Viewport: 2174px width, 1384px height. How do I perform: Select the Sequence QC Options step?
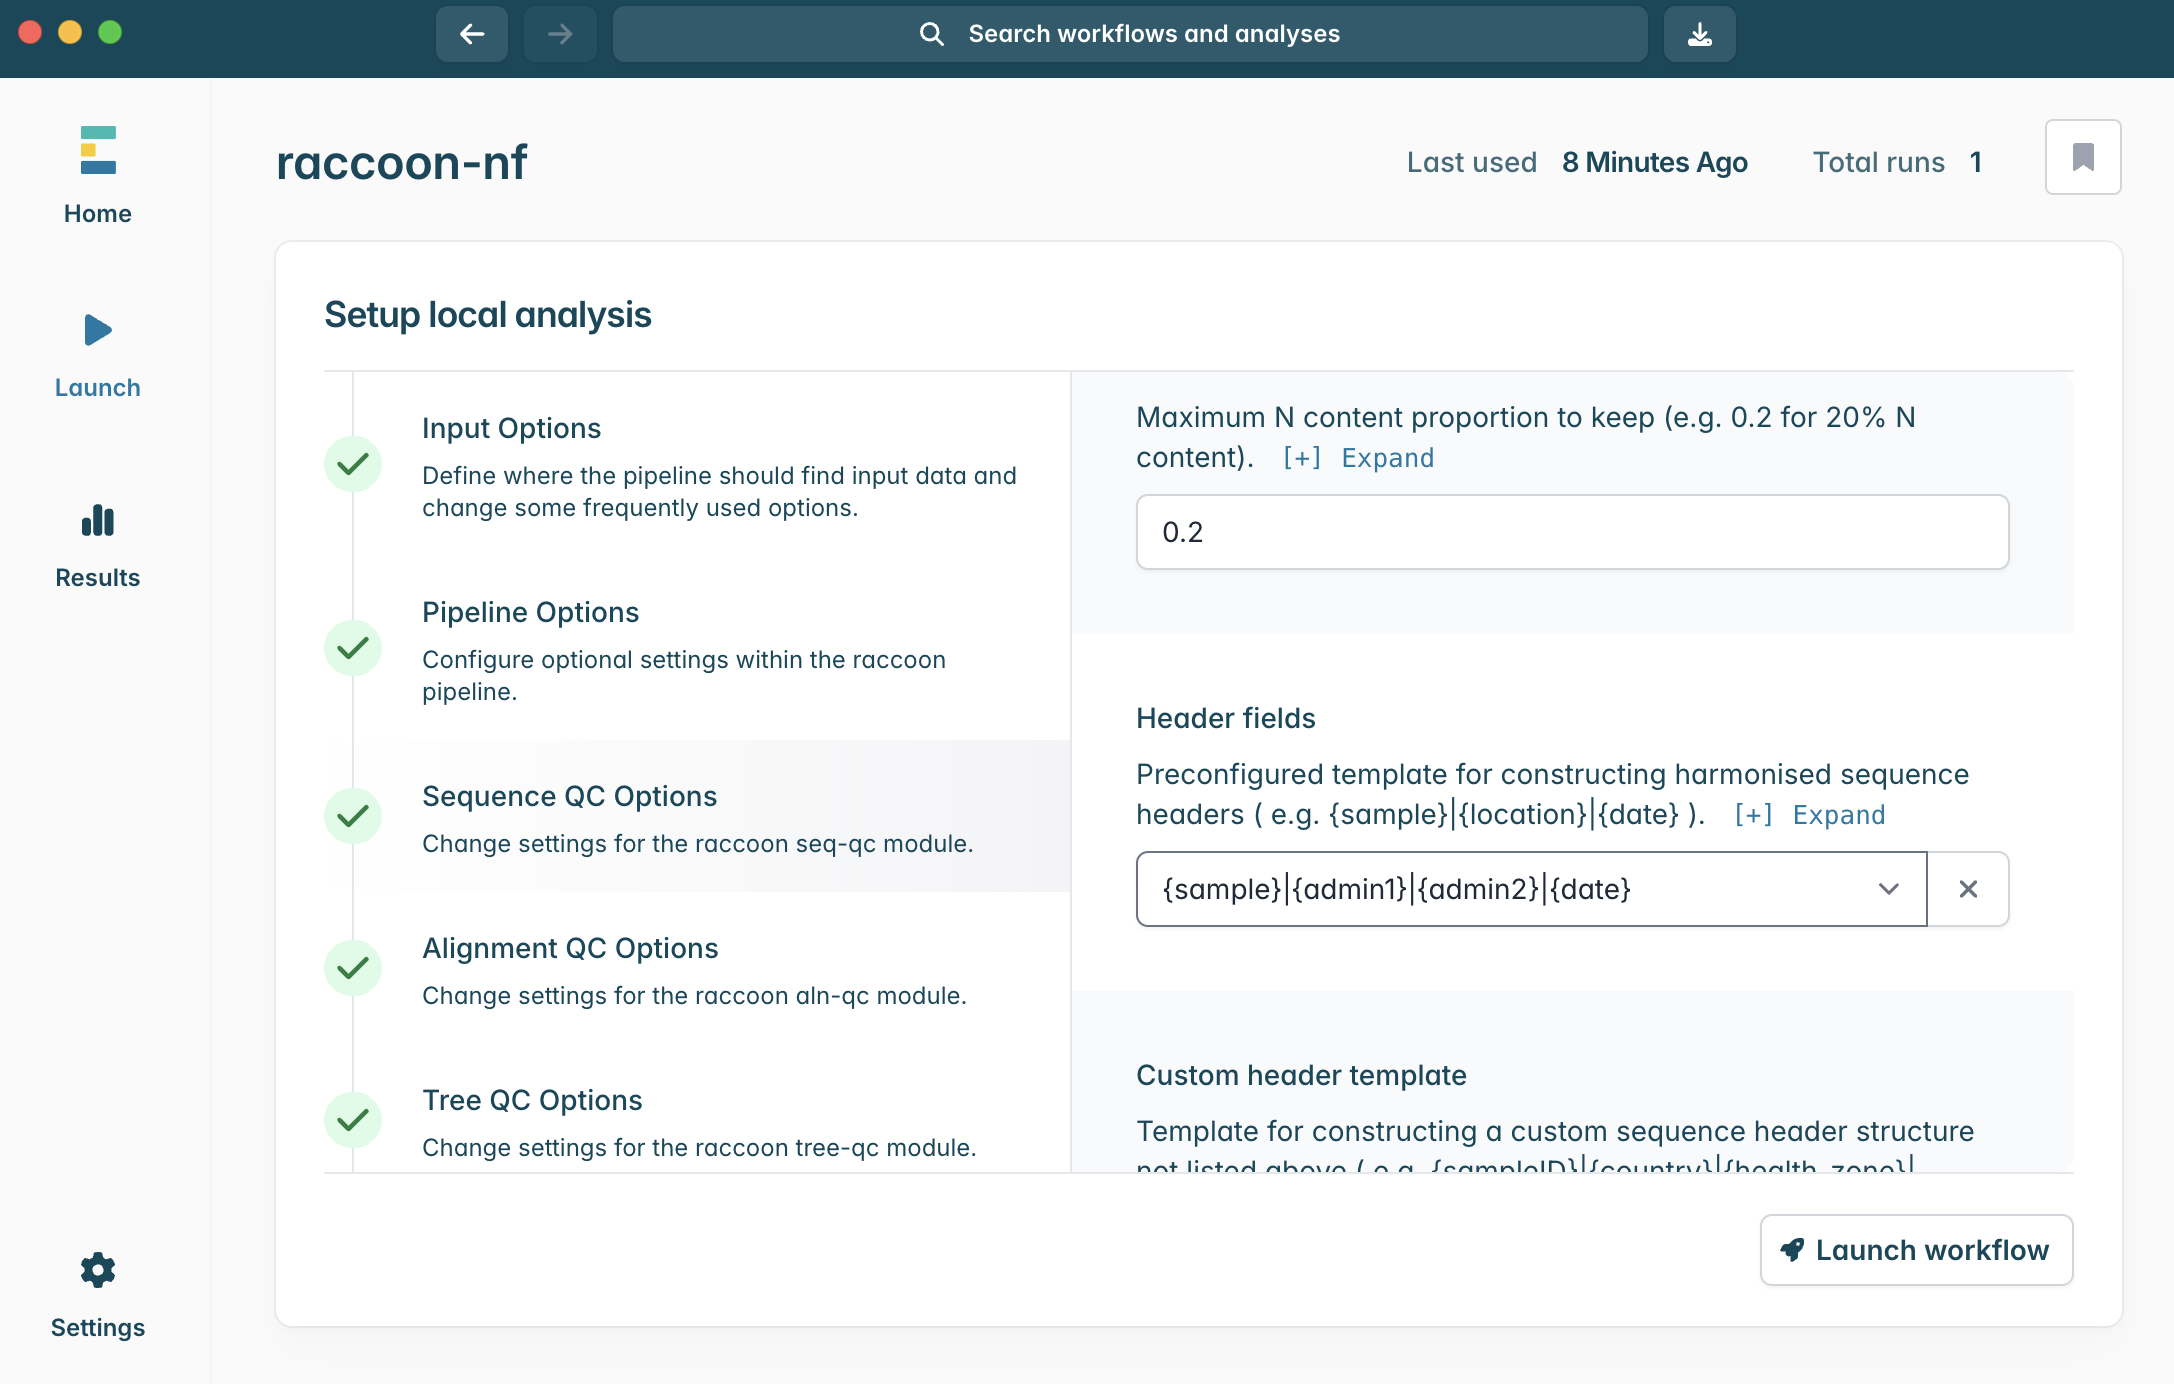pyautogui.click(x=569, y=796)
